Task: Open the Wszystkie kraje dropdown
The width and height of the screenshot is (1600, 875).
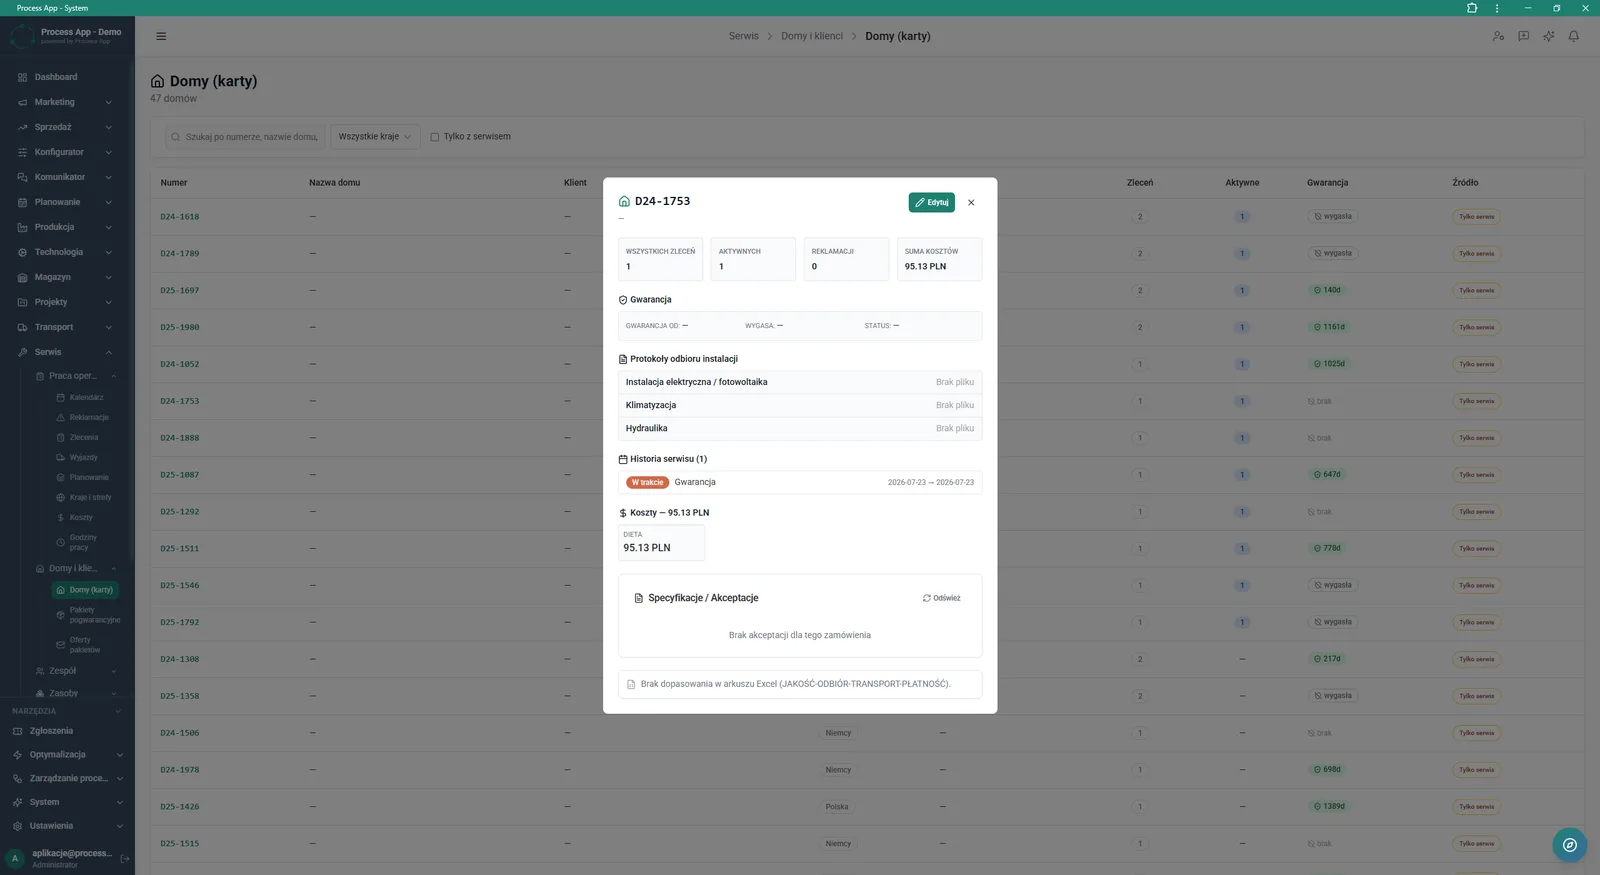Action: pyautogui.click(x=374, y=137)
